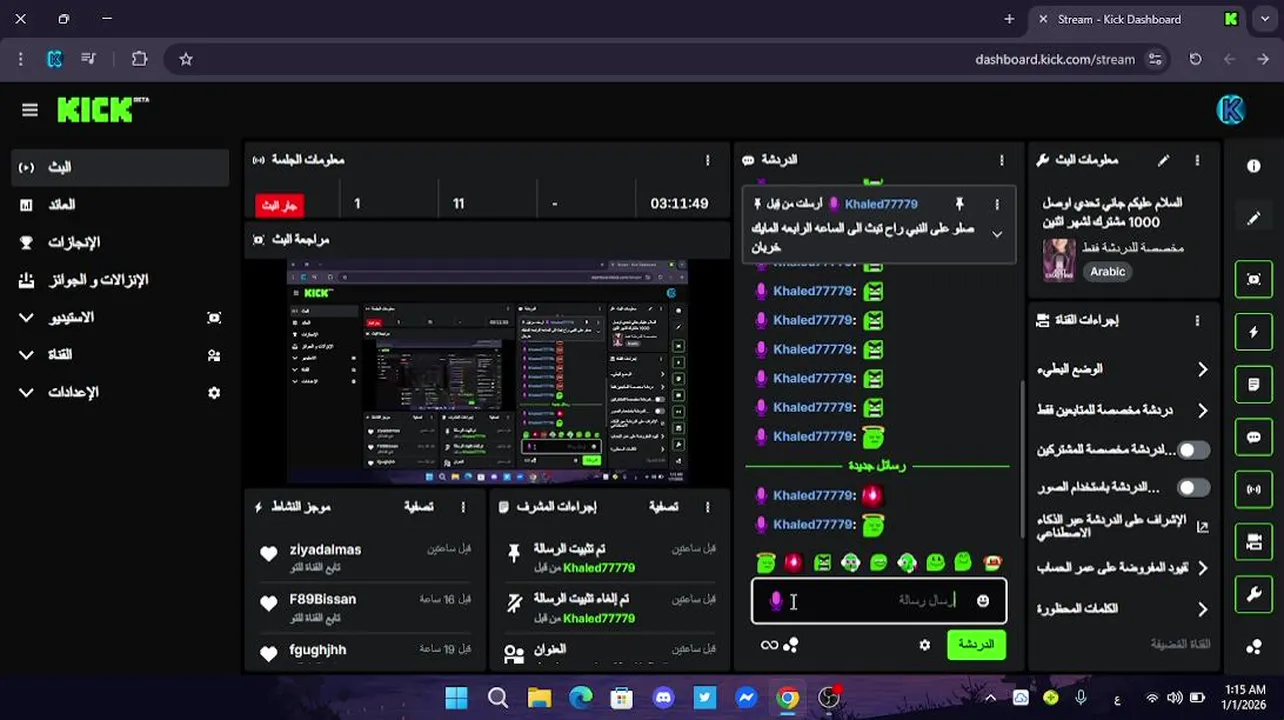Toggle the stream preview widget icon in right toolbar
This screenshot has height=720, width=1284.
click(1253, 279)
